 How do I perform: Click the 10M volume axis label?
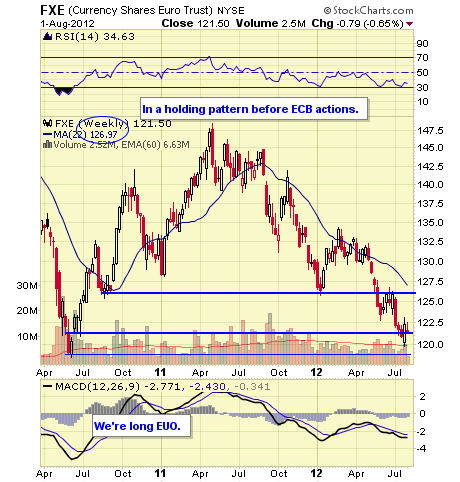27,336
